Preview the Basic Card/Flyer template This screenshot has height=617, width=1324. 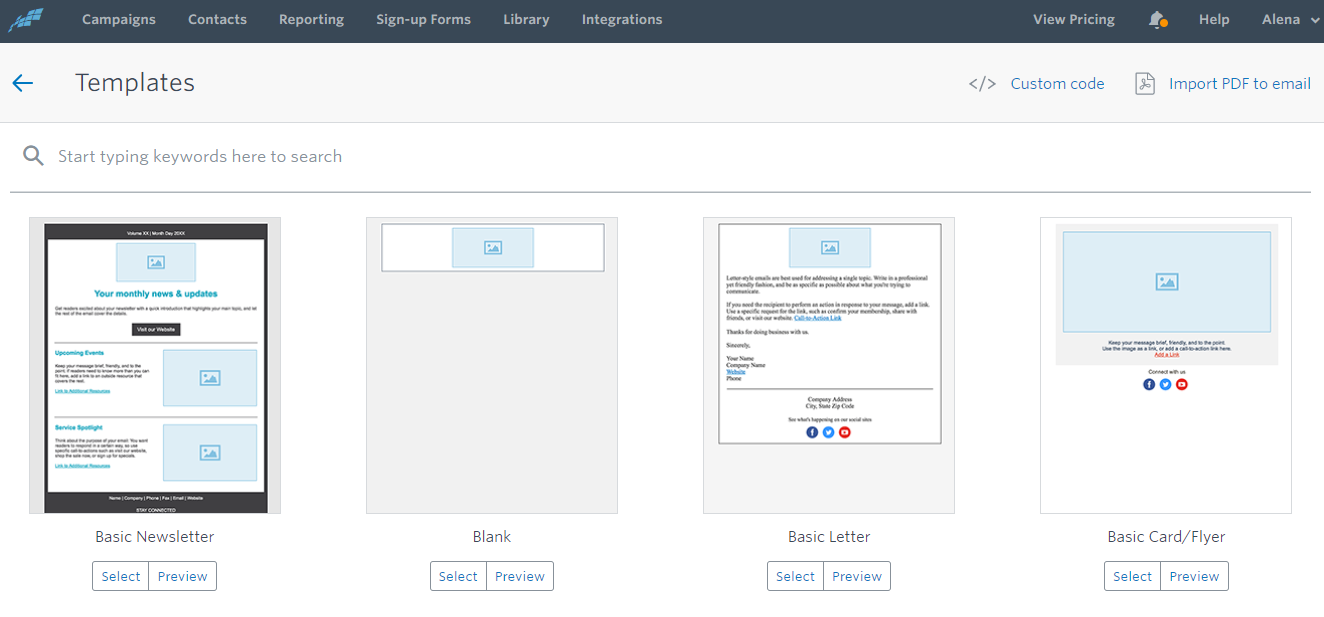tap(1194, 576)
